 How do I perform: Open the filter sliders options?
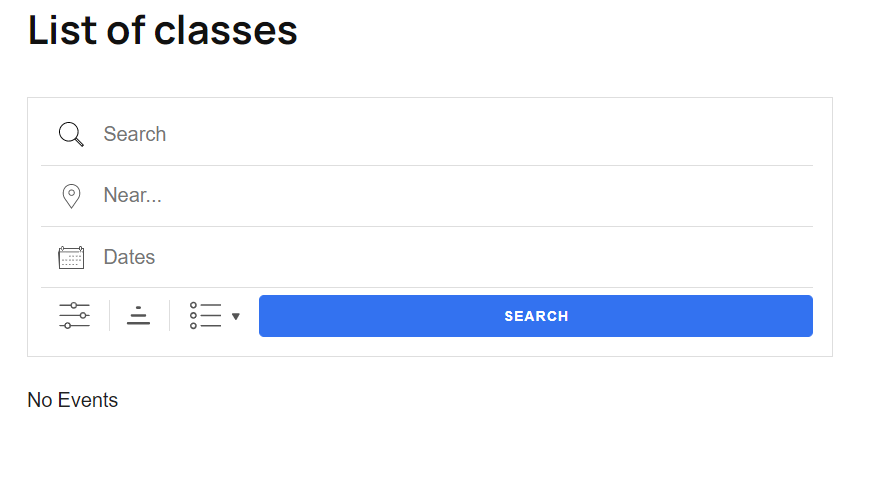tap(74, 316)
